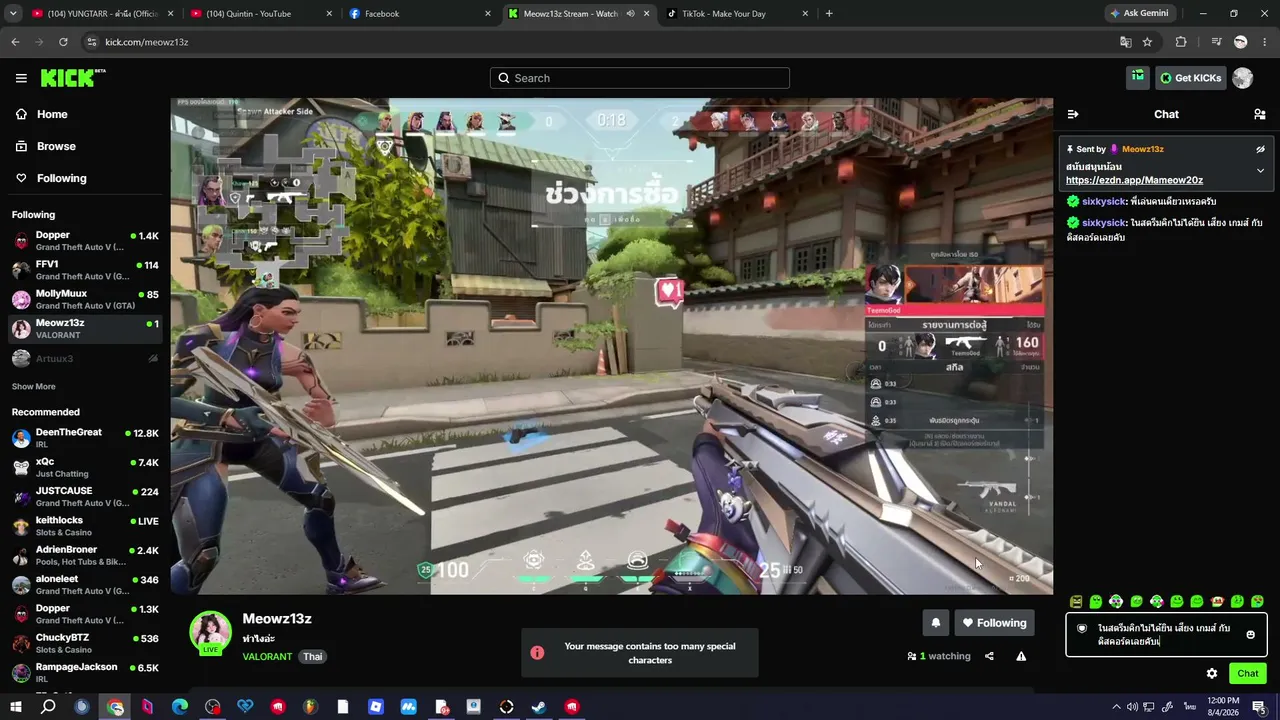Viewport: 1280px width, 720px height.
Task: Expand the pinned message chevron
Action: coord(1260,171)
